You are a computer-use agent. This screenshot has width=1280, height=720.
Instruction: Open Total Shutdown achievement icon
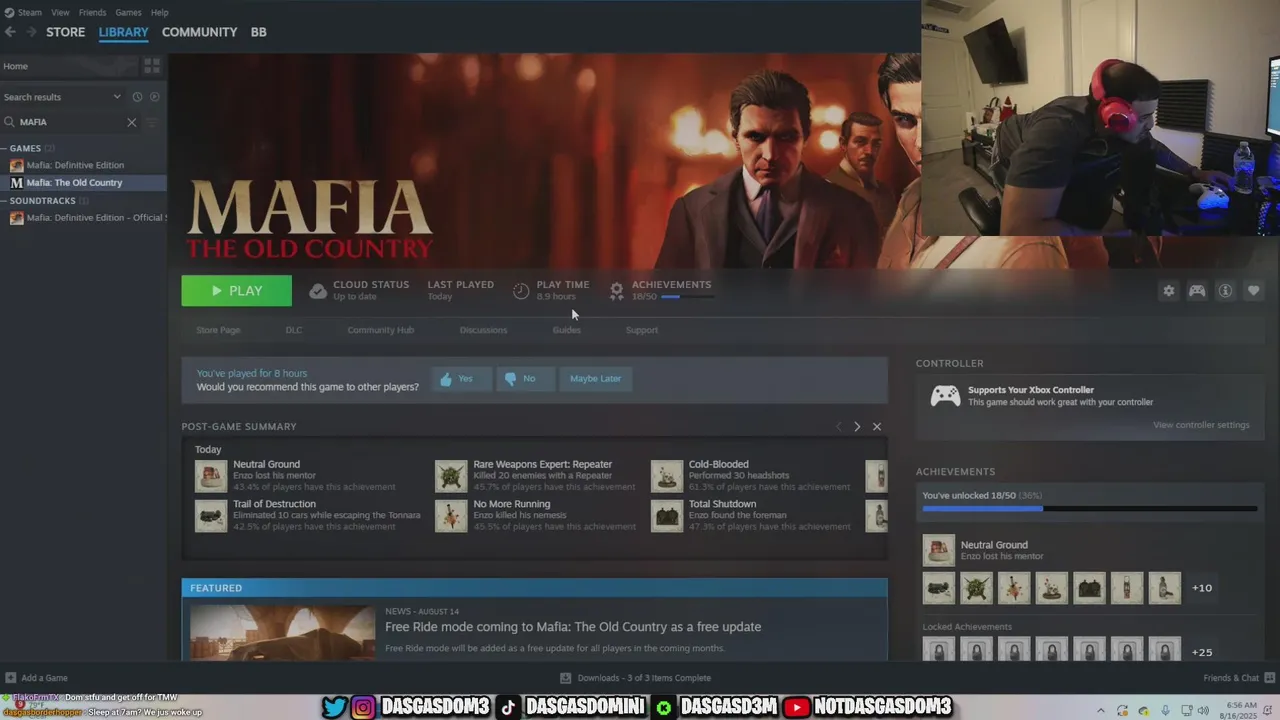click(x=667, y=516)
